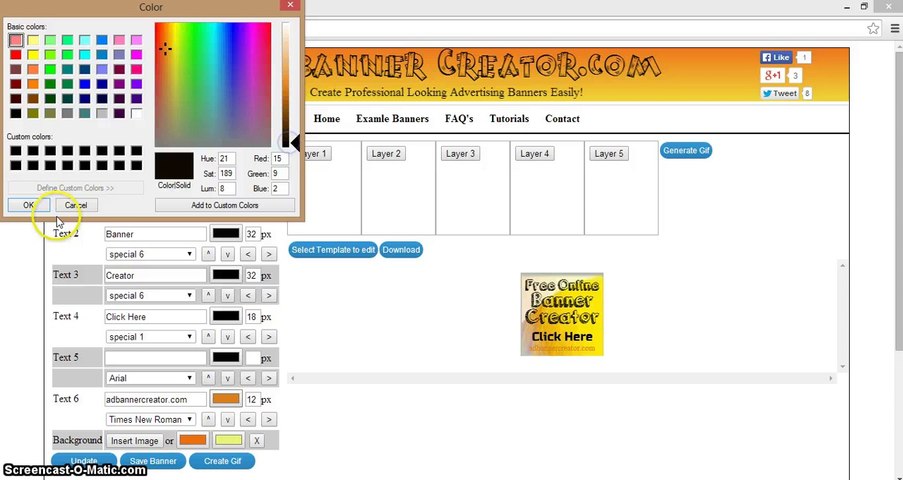903x480 pixels.
Task: Open Text 6 font dropdown Times New Roman
Action: click(x=151, y=419)
